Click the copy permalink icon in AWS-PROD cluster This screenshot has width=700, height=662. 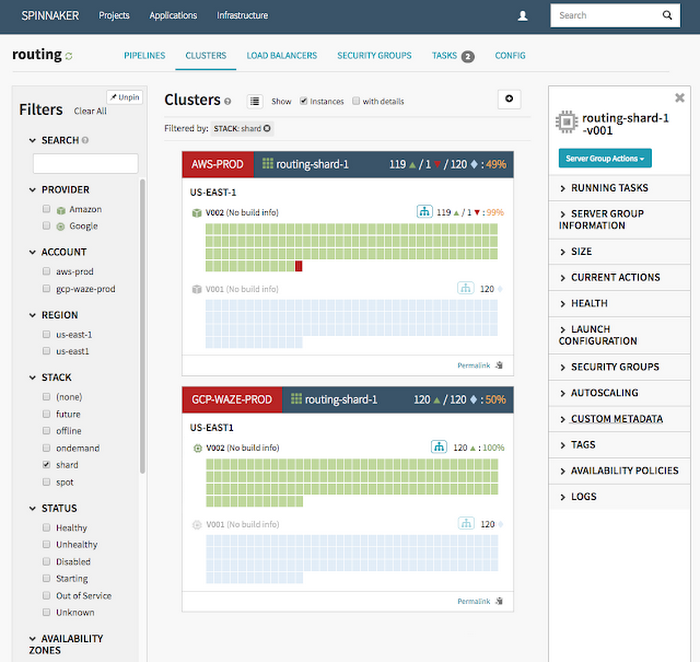[x=499, y=365]
